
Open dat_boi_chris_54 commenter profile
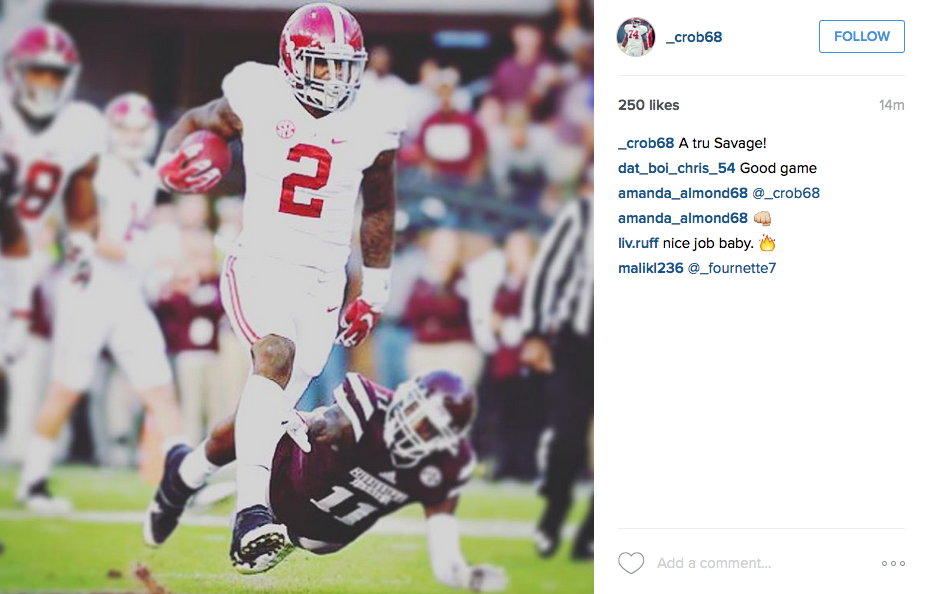coord(676,168)
